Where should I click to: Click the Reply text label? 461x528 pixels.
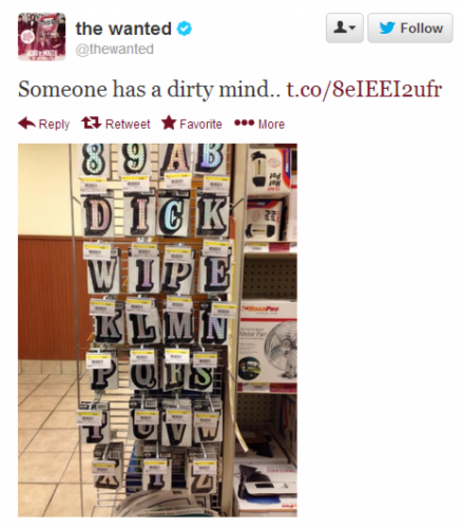coord(54,124)
